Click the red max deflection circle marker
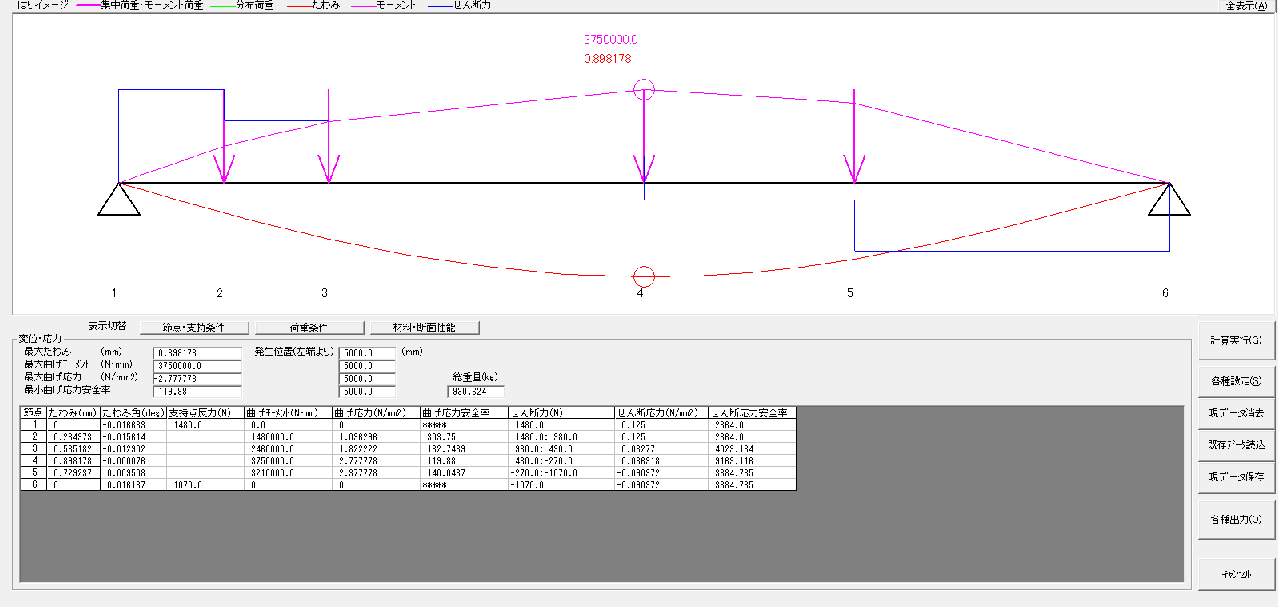The image size is (1278, 607). [644, 276]
